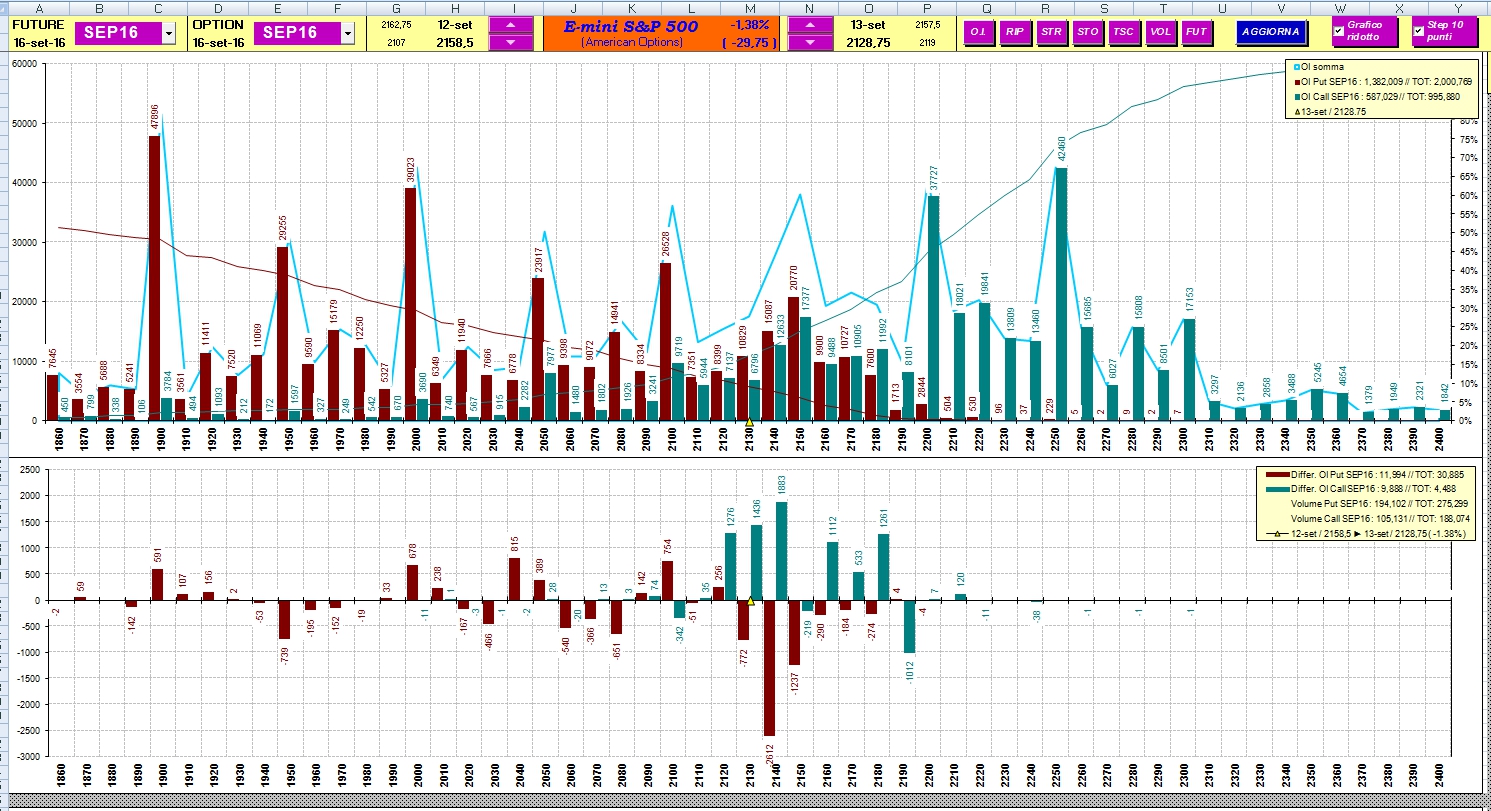Screen dimensions: 1491x811
Task: Click the call difference bar labeled 1883
Action: click(x=780, y=551)
